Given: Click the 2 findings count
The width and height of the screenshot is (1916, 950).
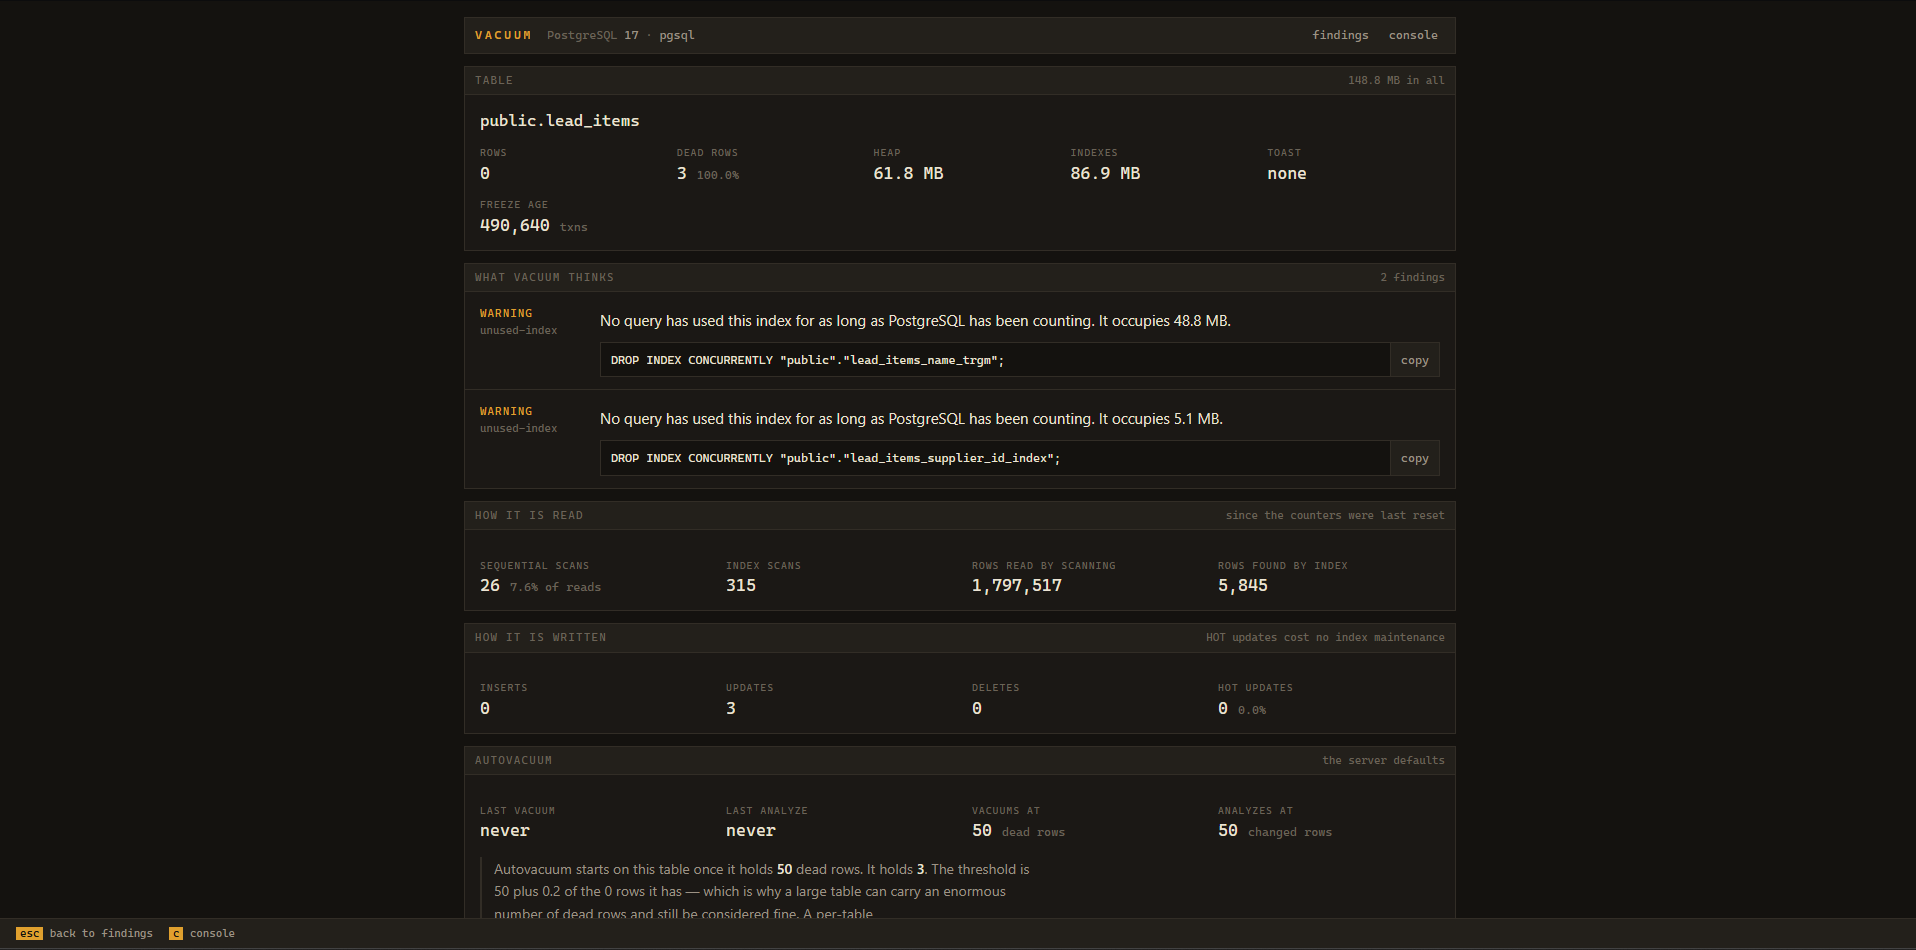Looking at the screenshot, I should coord(1412,277).
